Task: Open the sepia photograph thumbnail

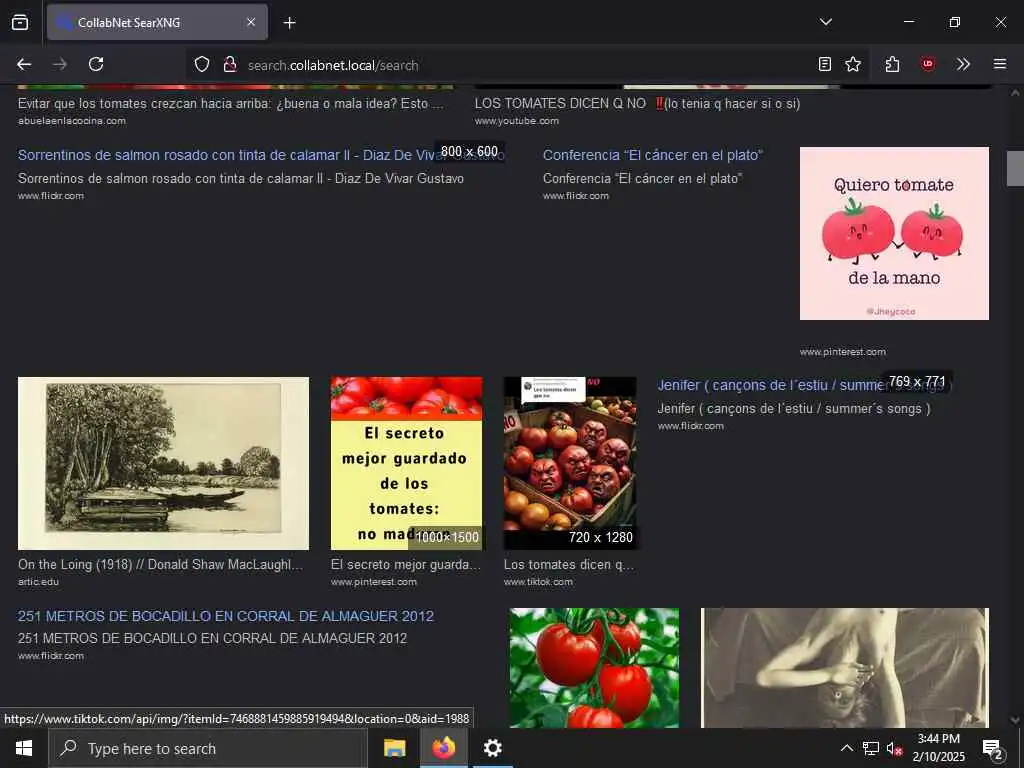Action: (844, 667)
